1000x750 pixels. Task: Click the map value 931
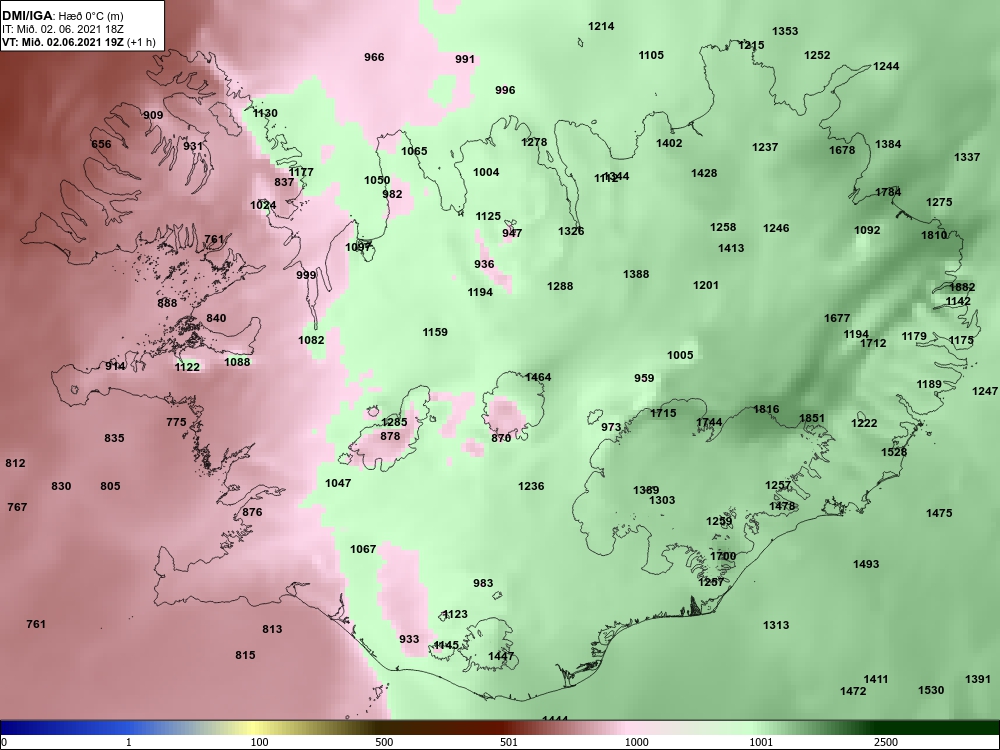tap(193, 146)
